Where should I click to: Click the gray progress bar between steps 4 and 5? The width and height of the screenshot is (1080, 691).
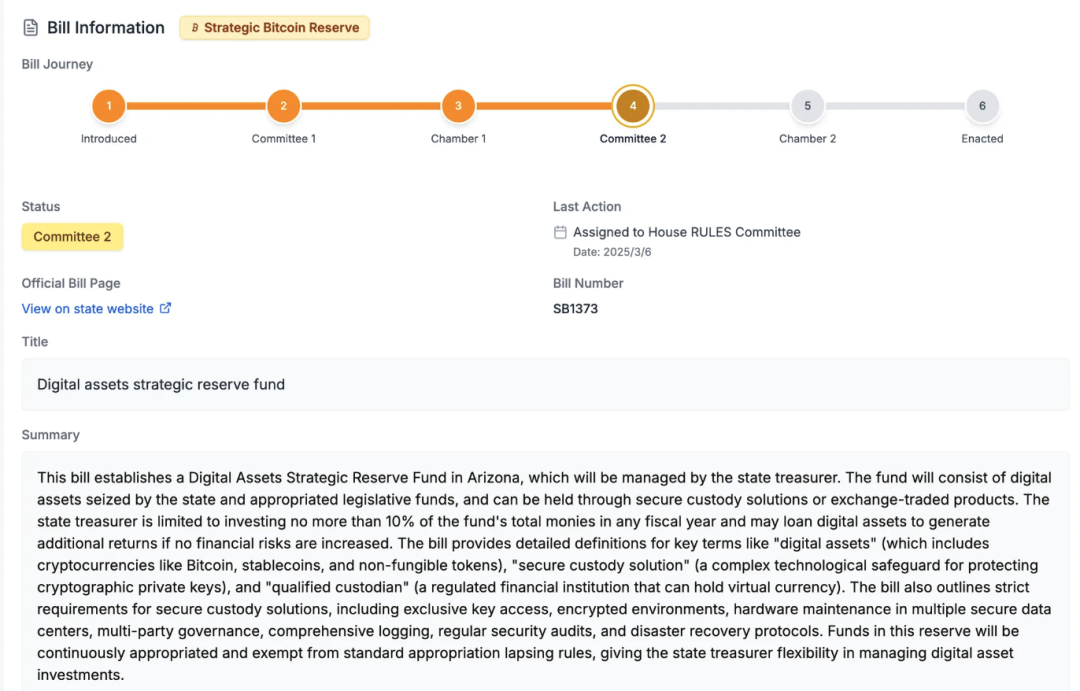click(720, 106)
